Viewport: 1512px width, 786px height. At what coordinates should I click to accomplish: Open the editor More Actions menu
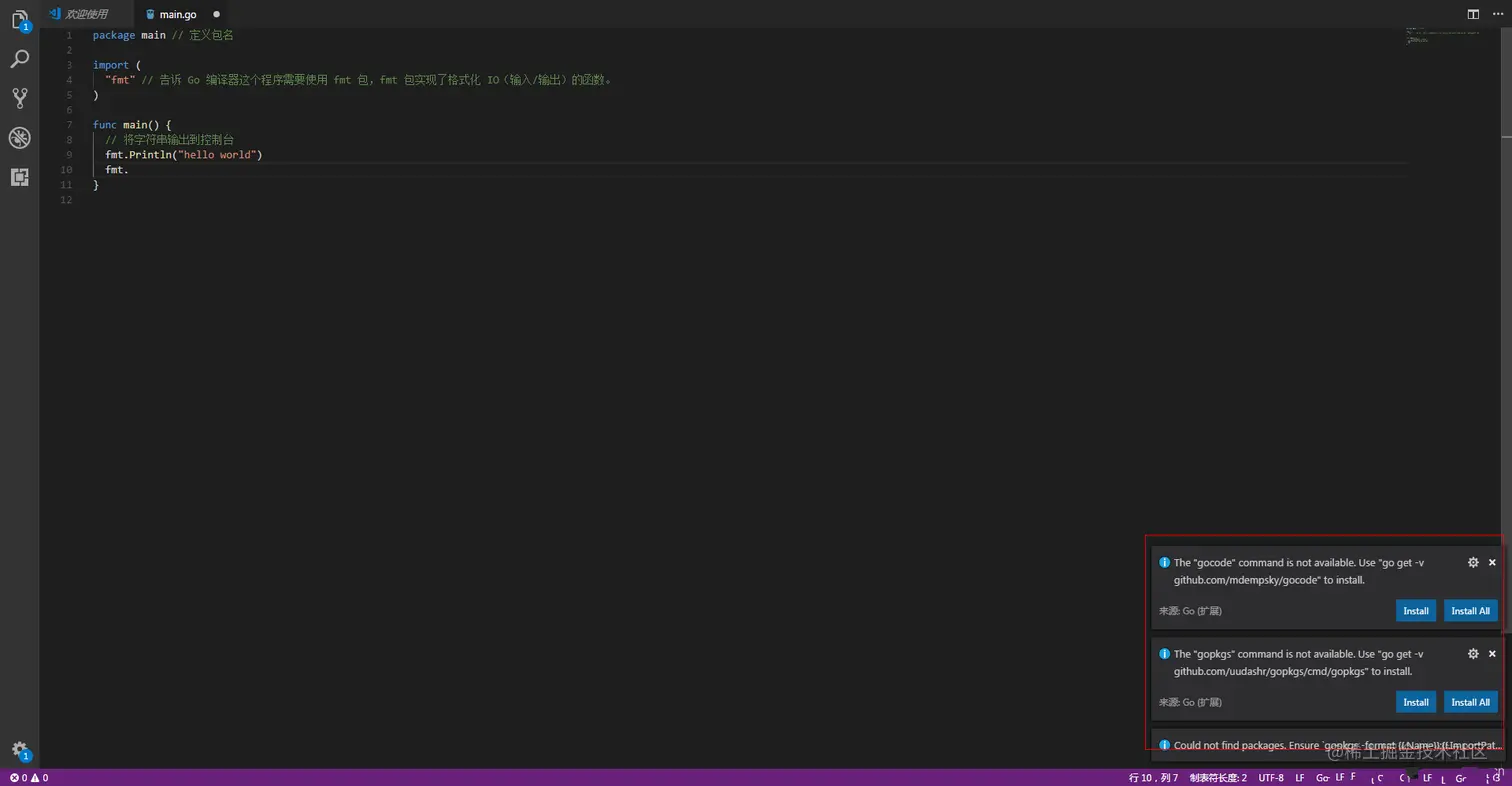pyautogui.click(x=1496, y=14)
